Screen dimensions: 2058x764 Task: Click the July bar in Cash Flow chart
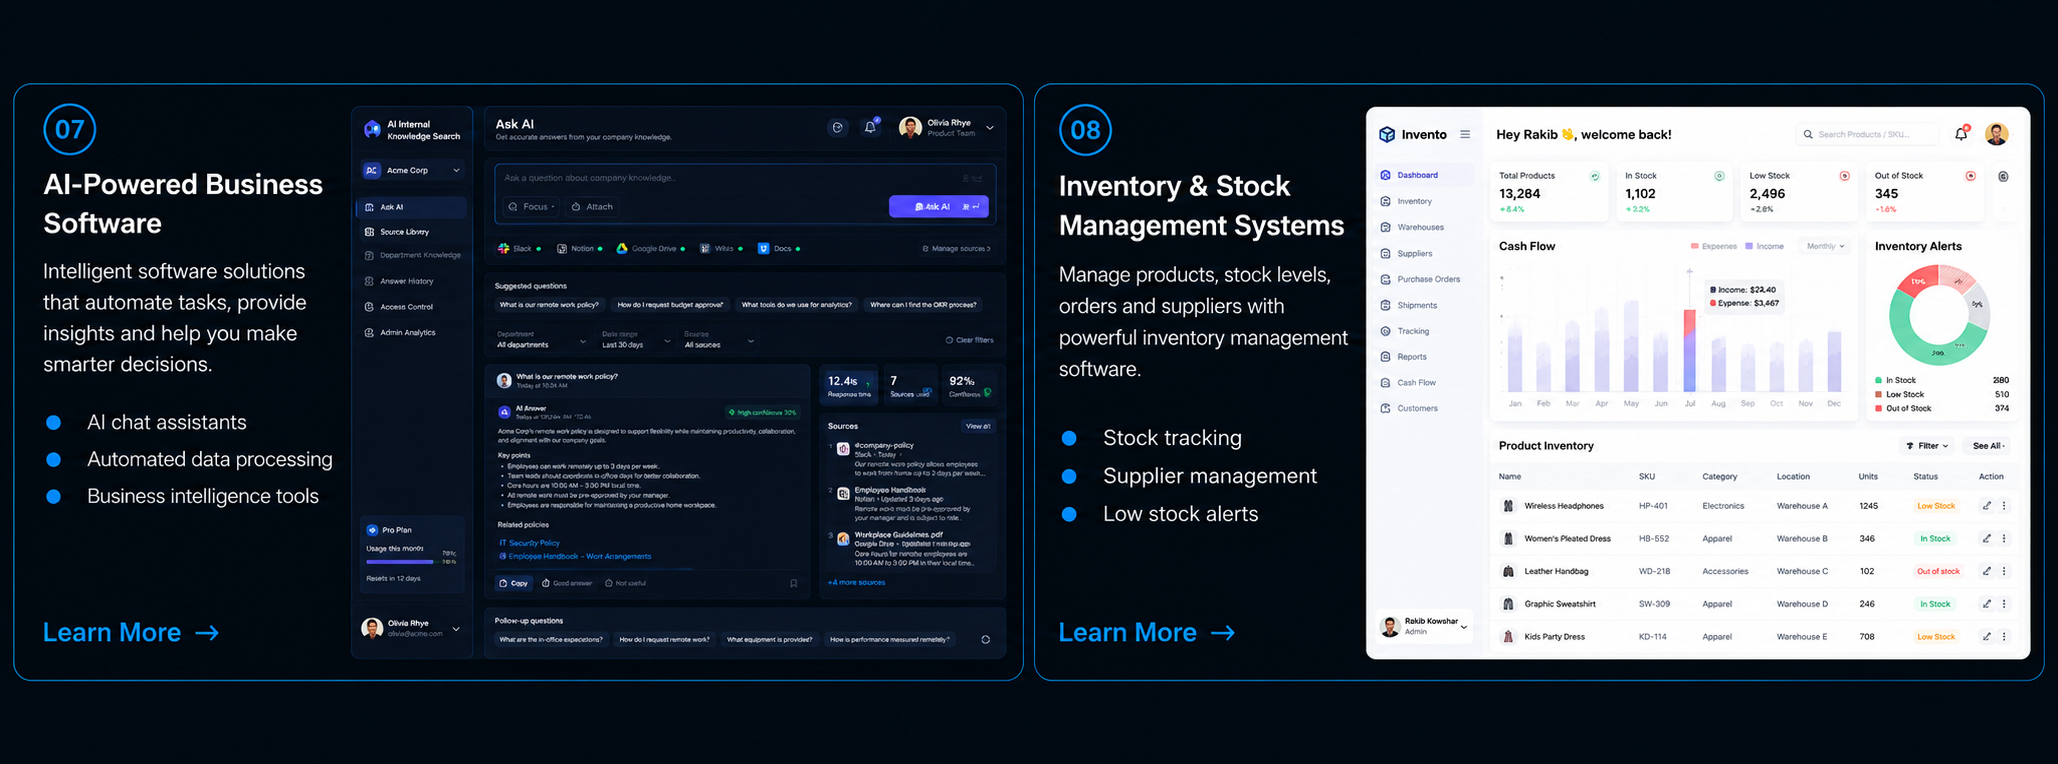[1690, 351]
